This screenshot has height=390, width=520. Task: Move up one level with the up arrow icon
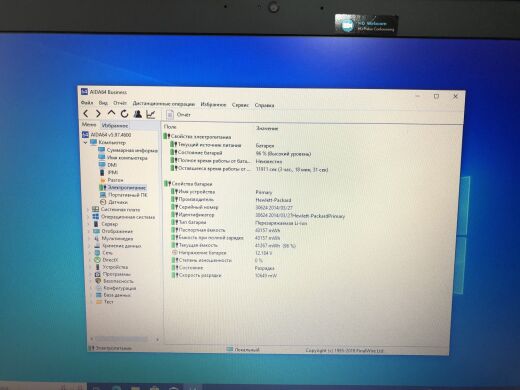(111, 114)
